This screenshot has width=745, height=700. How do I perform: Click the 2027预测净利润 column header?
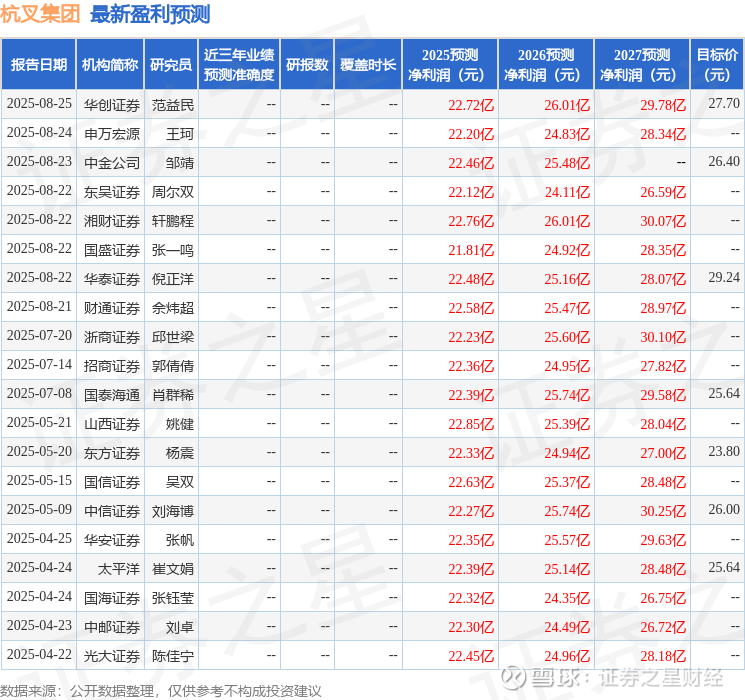pos(642,65)
